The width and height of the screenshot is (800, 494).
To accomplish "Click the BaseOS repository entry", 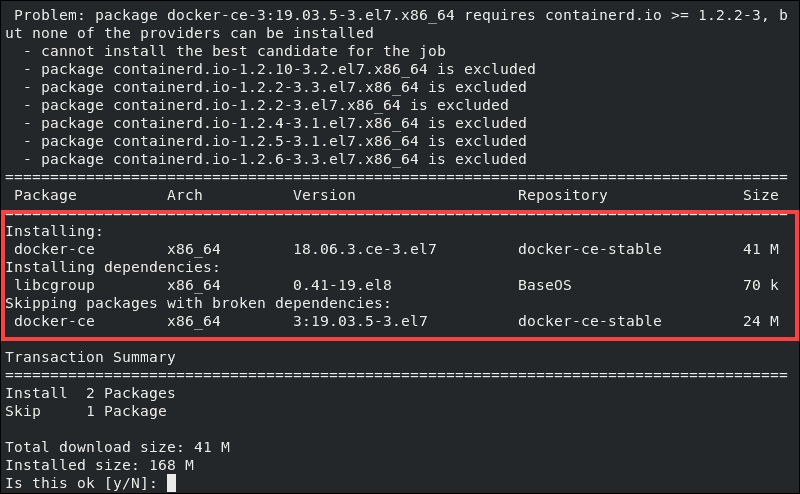I will [544, 285].
